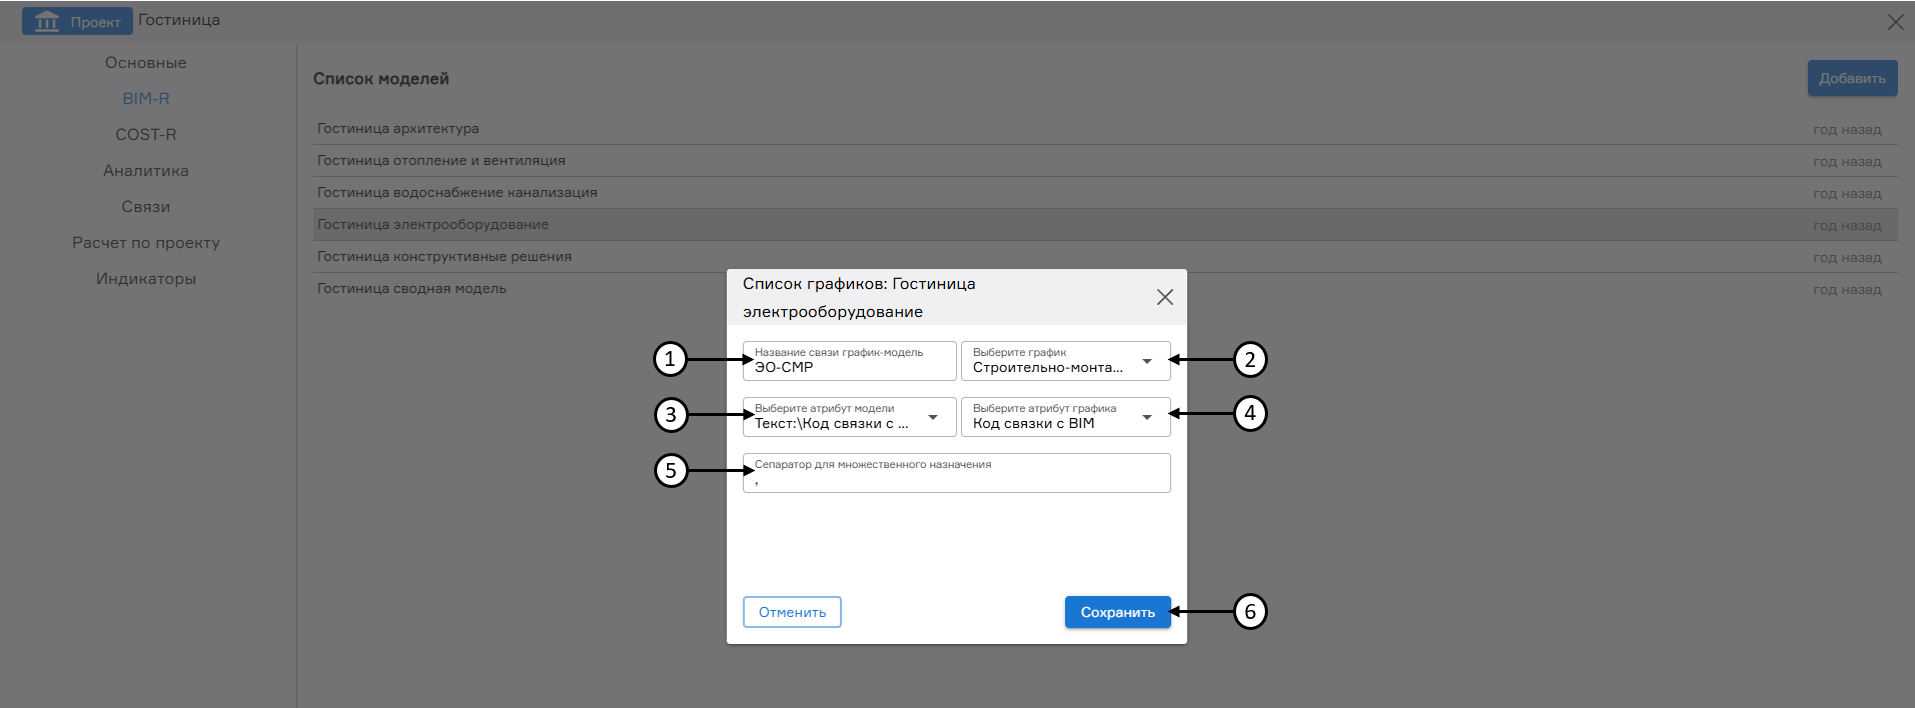This screenshot has width=1915, height=708.
Task: Open the Выберите атрибут графика dropdown
Action: pos(1147,417)
